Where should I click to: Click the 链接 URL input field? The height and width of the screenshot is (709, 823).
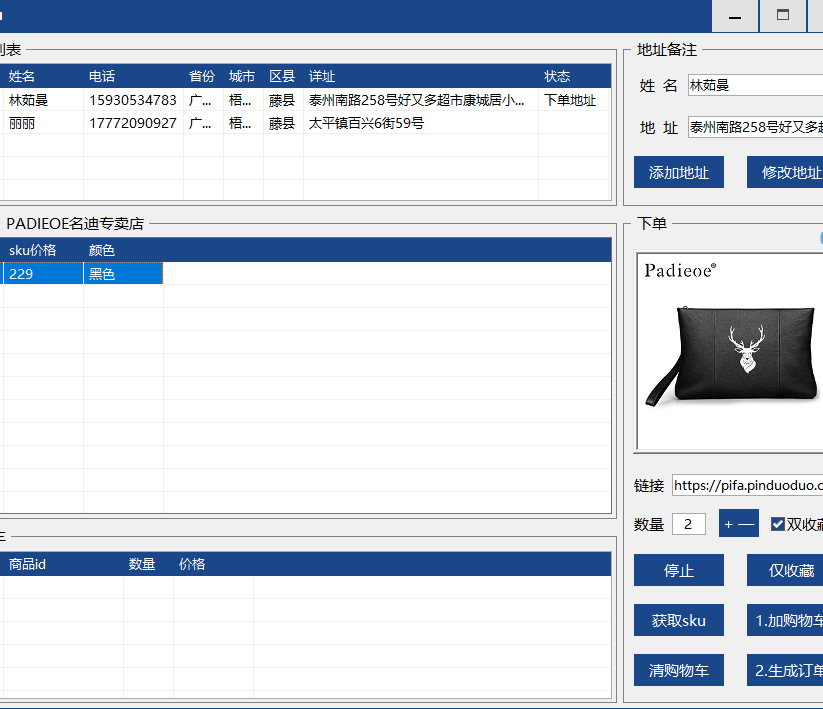pos(747,486)
